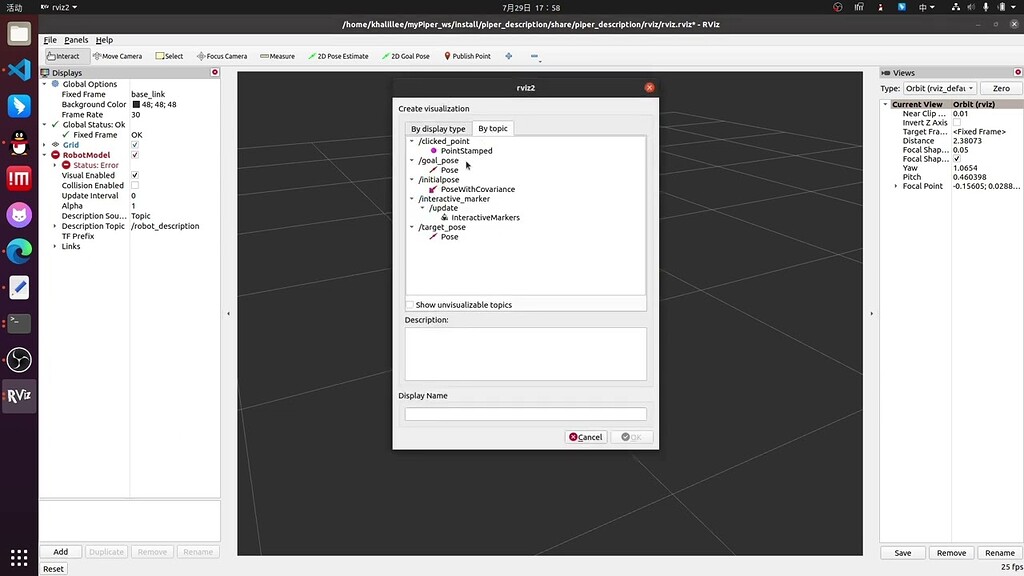Check Show unvisualizable topics
Image resolution: width=1024 pixels, height=576 pixels.
[410, 304]
